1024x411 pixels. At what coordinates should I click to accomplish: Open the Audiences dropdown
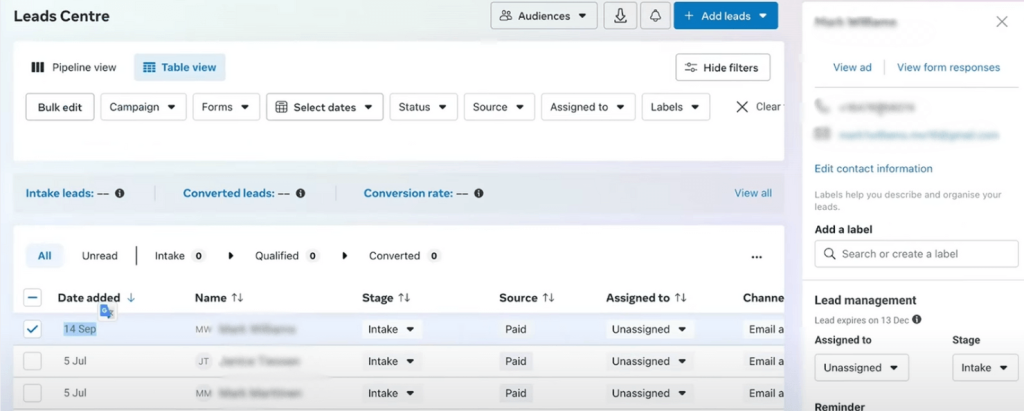(x=544, y=16)
